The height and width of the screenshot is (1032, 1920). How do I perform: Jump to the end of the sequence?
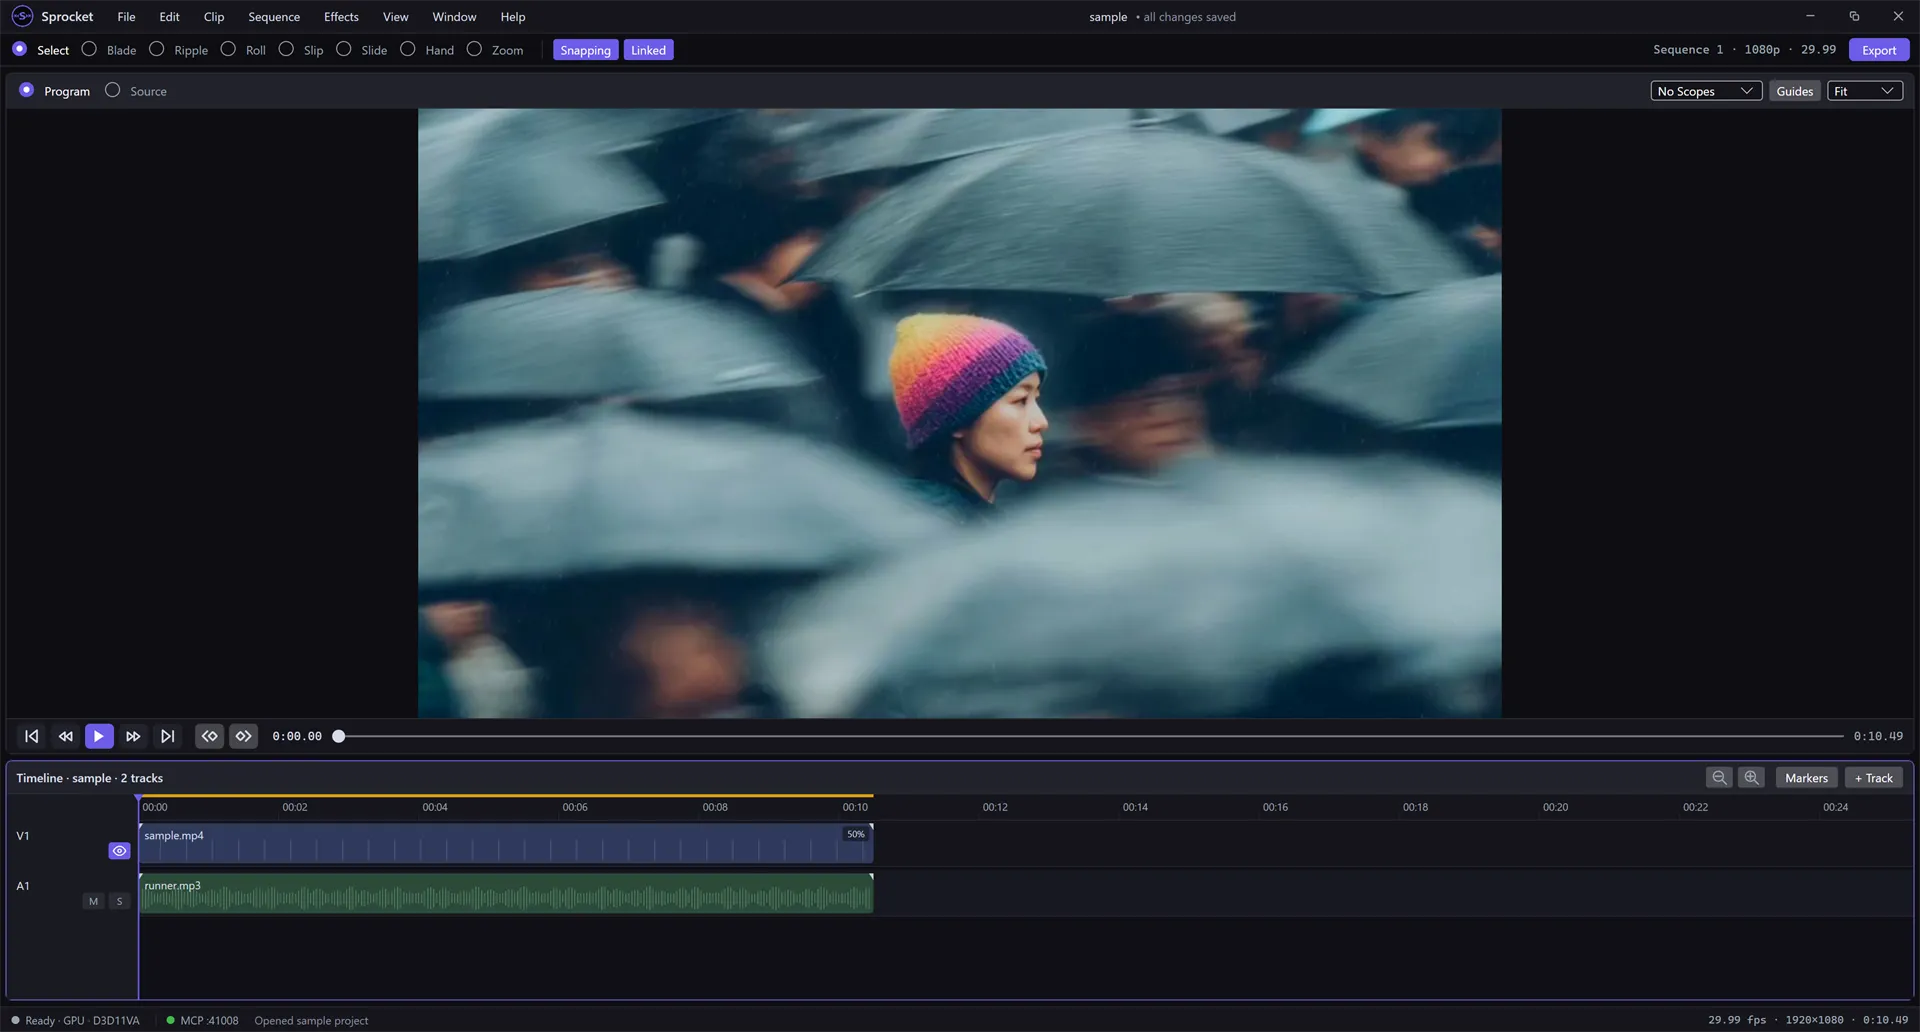click(168, 736)
